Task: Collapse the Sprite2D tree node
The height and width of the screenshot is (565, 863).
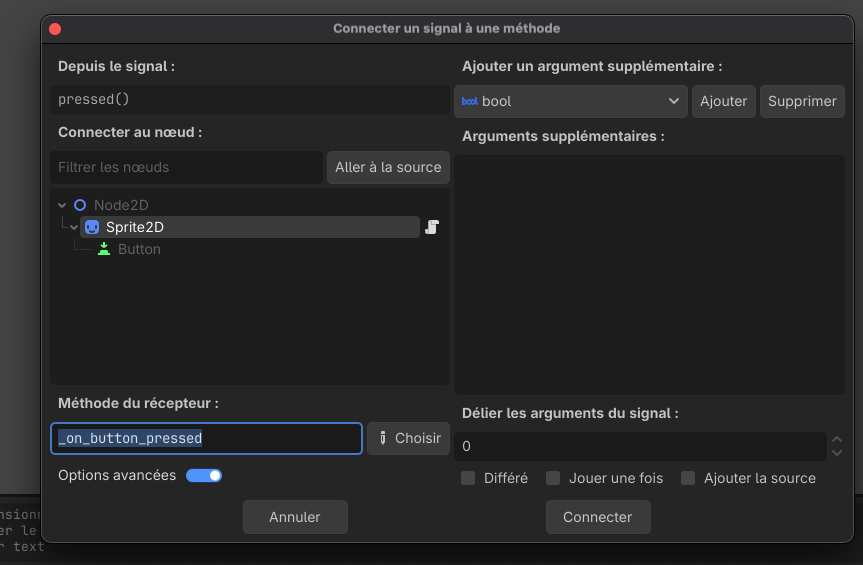Action: 74,227
